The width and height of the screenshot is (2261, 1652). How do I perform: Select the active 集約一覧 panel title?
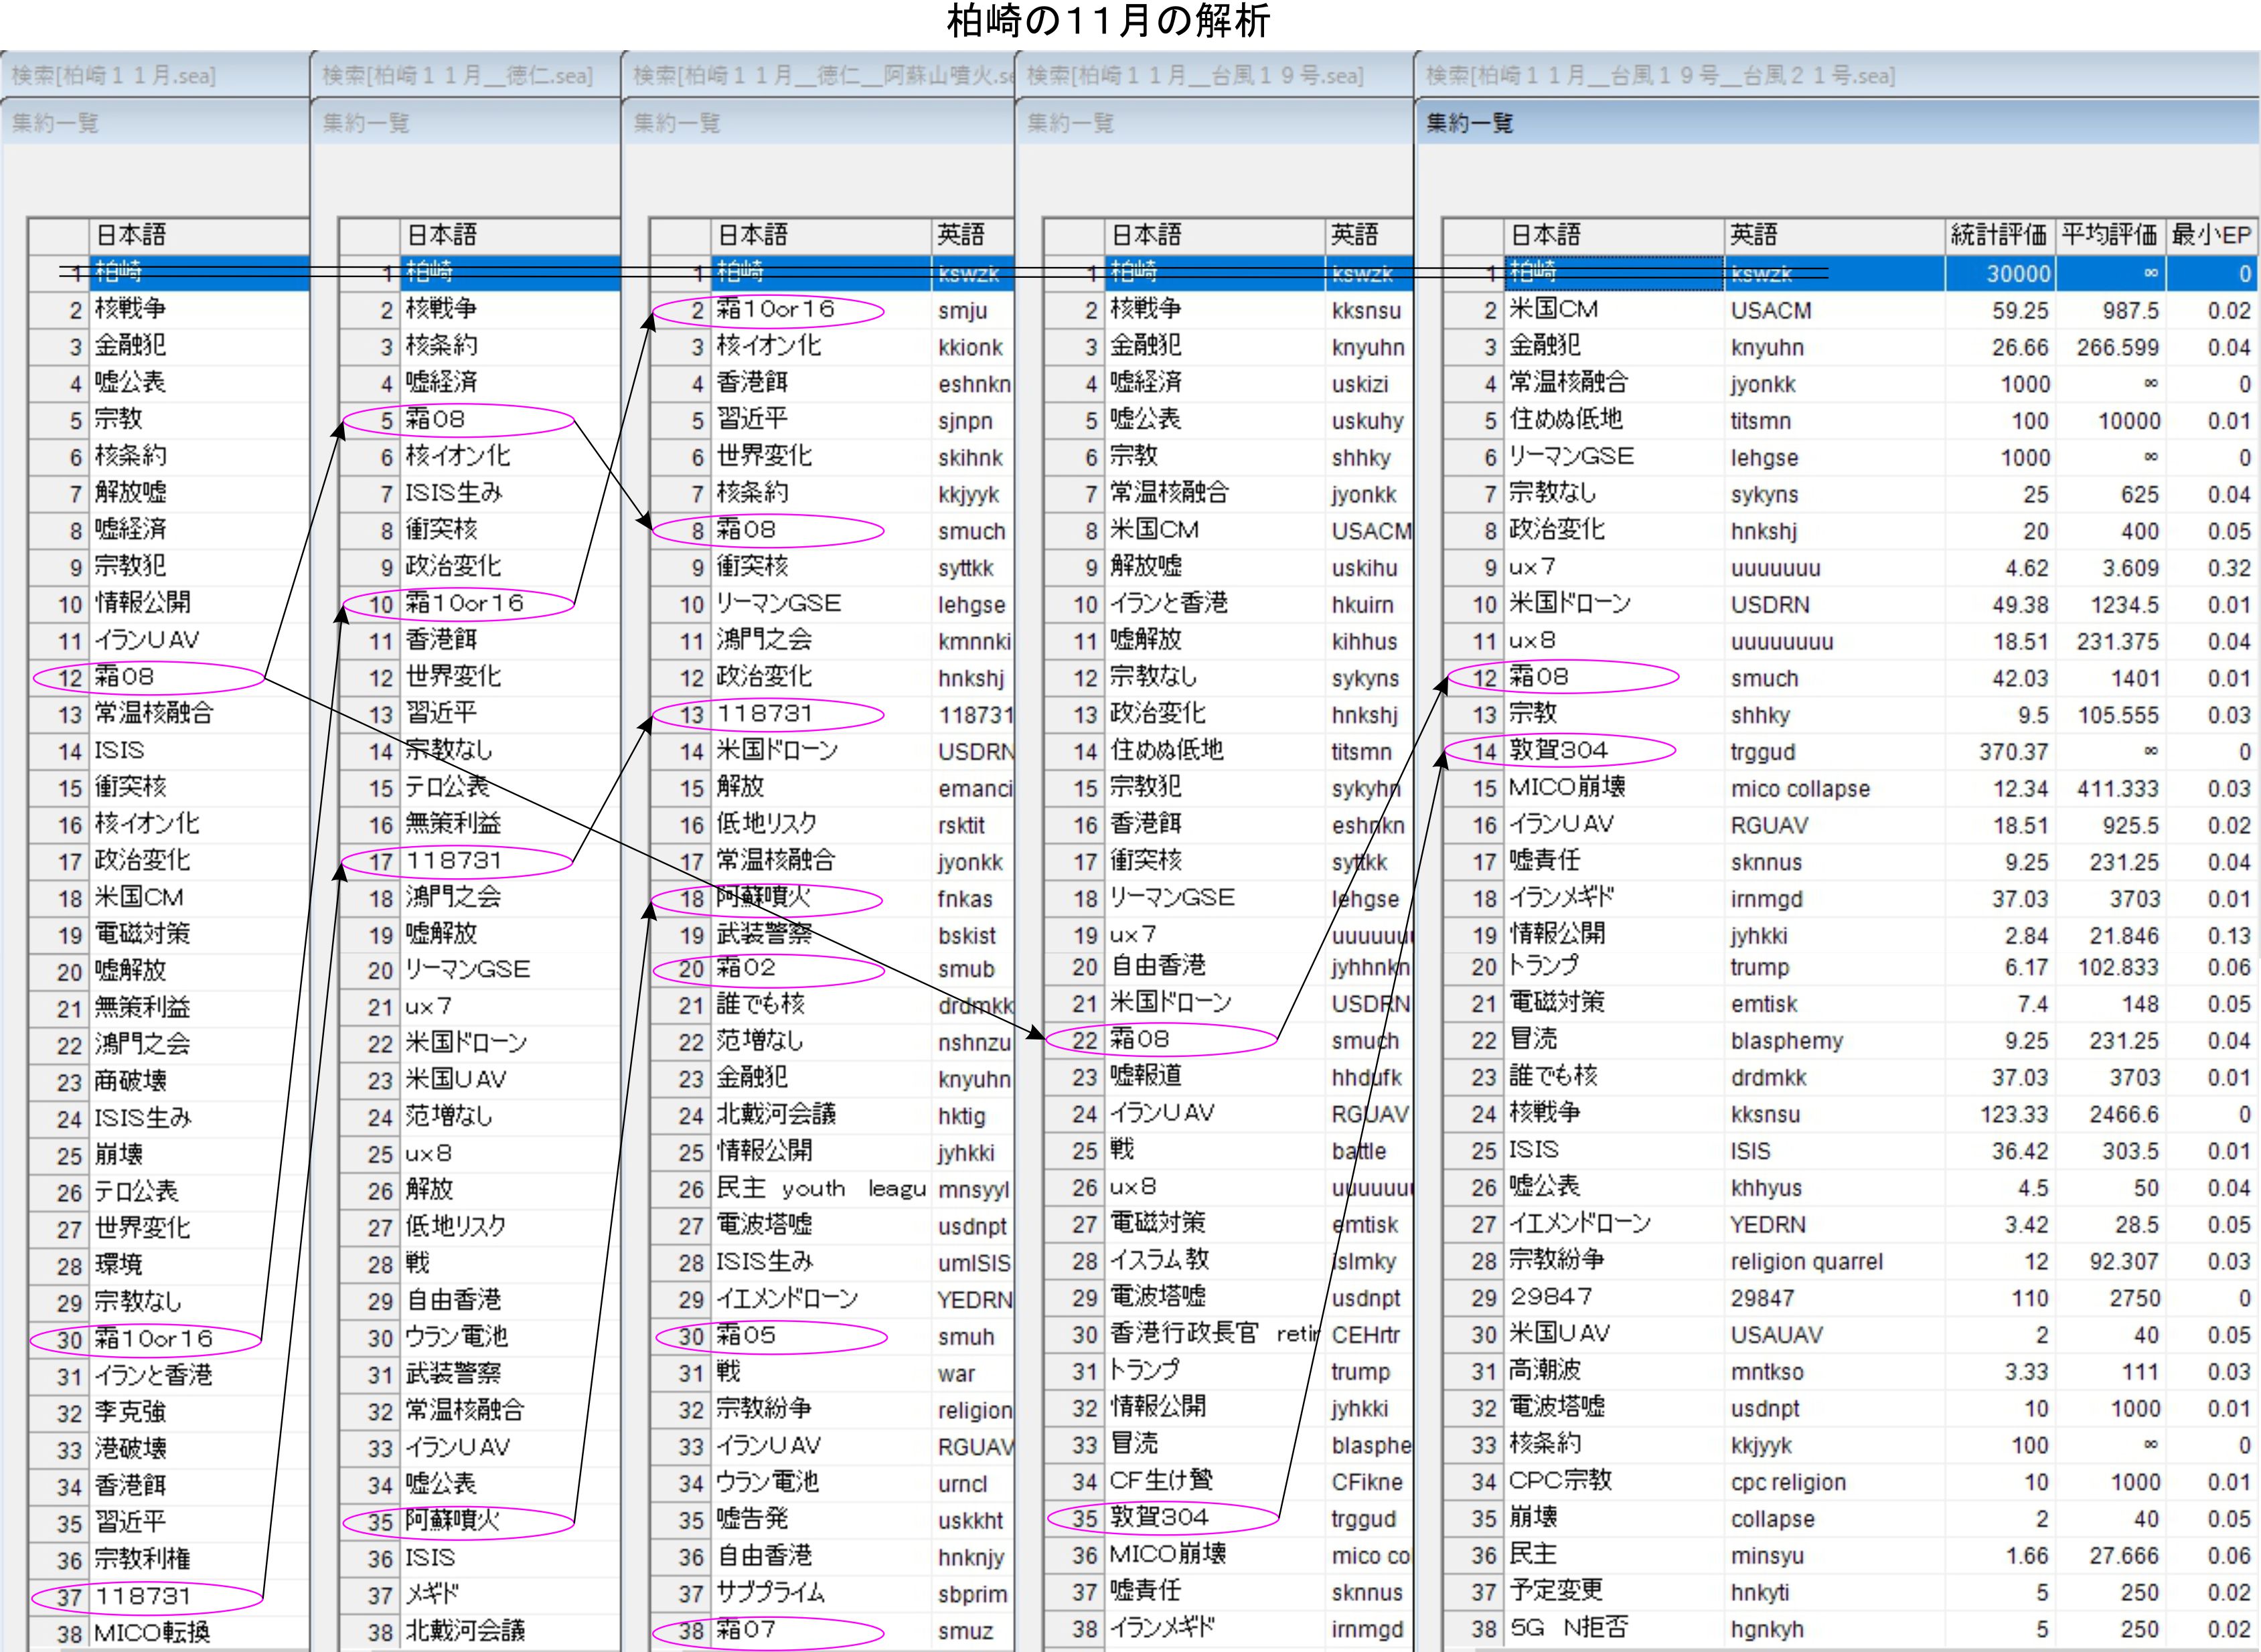tap(1469, 123)
